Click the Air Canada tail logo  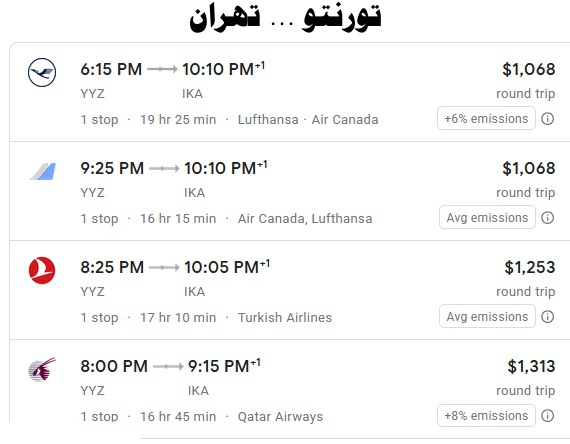coord(43,172)
